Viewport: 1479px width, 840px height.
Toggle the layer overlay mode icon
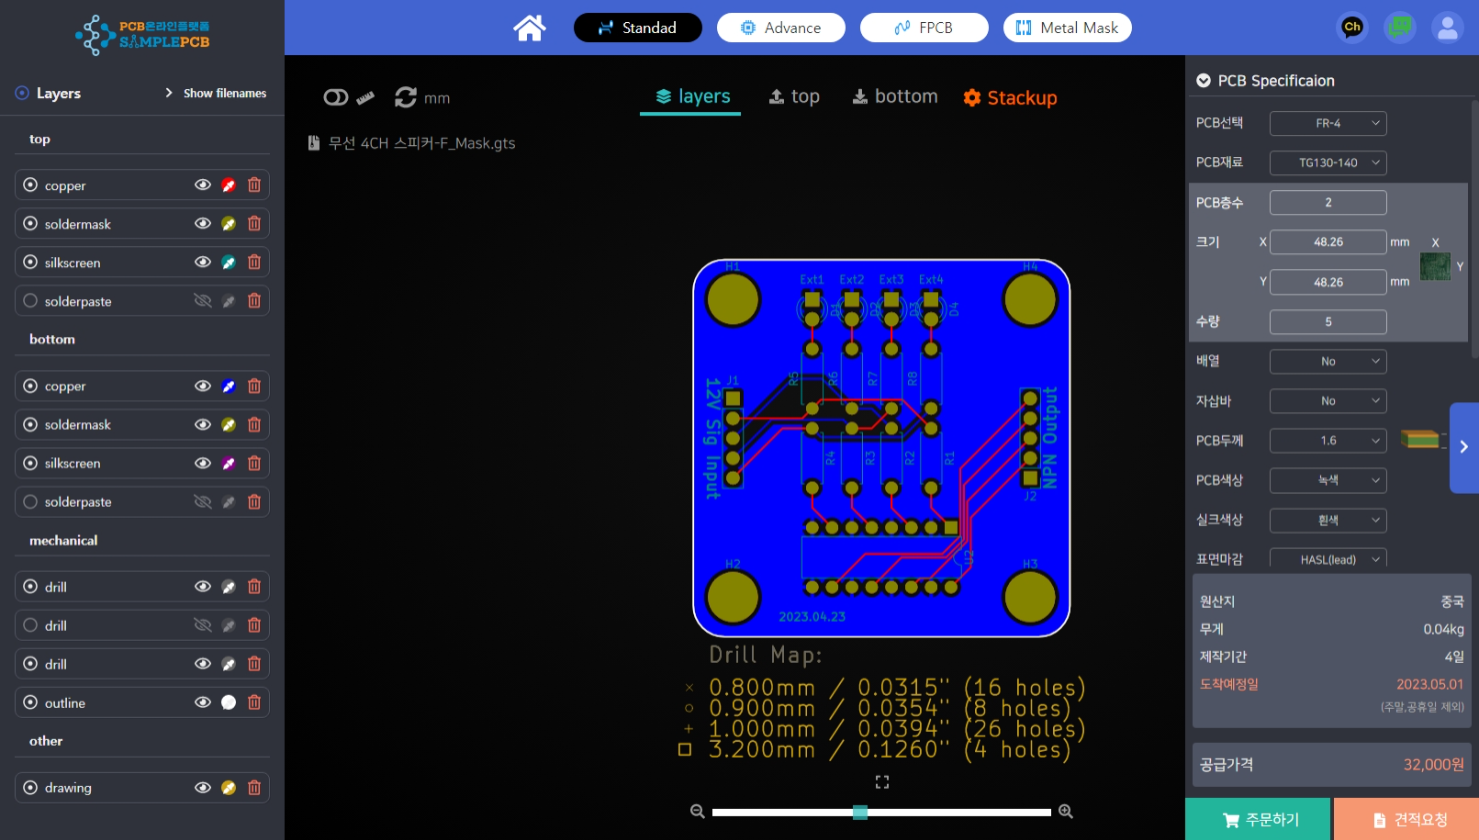[336, 97]
